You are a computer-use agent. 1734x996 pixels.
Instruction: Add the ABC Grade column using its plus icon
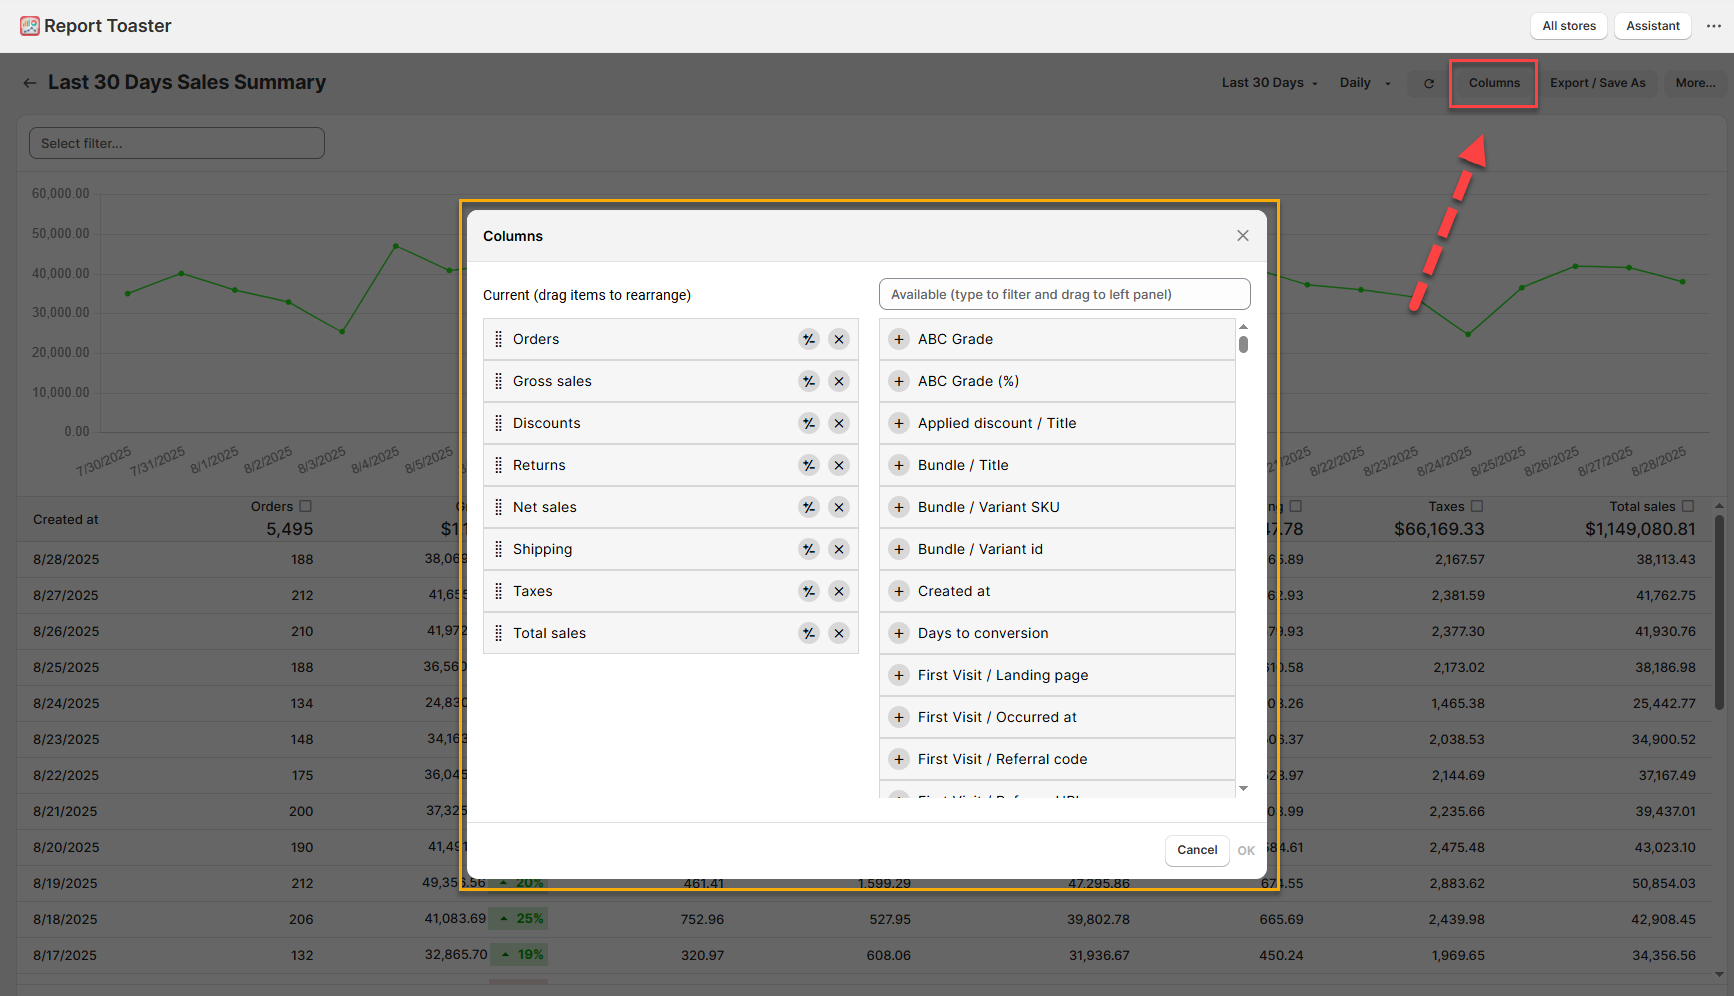[x=899, y=339]
